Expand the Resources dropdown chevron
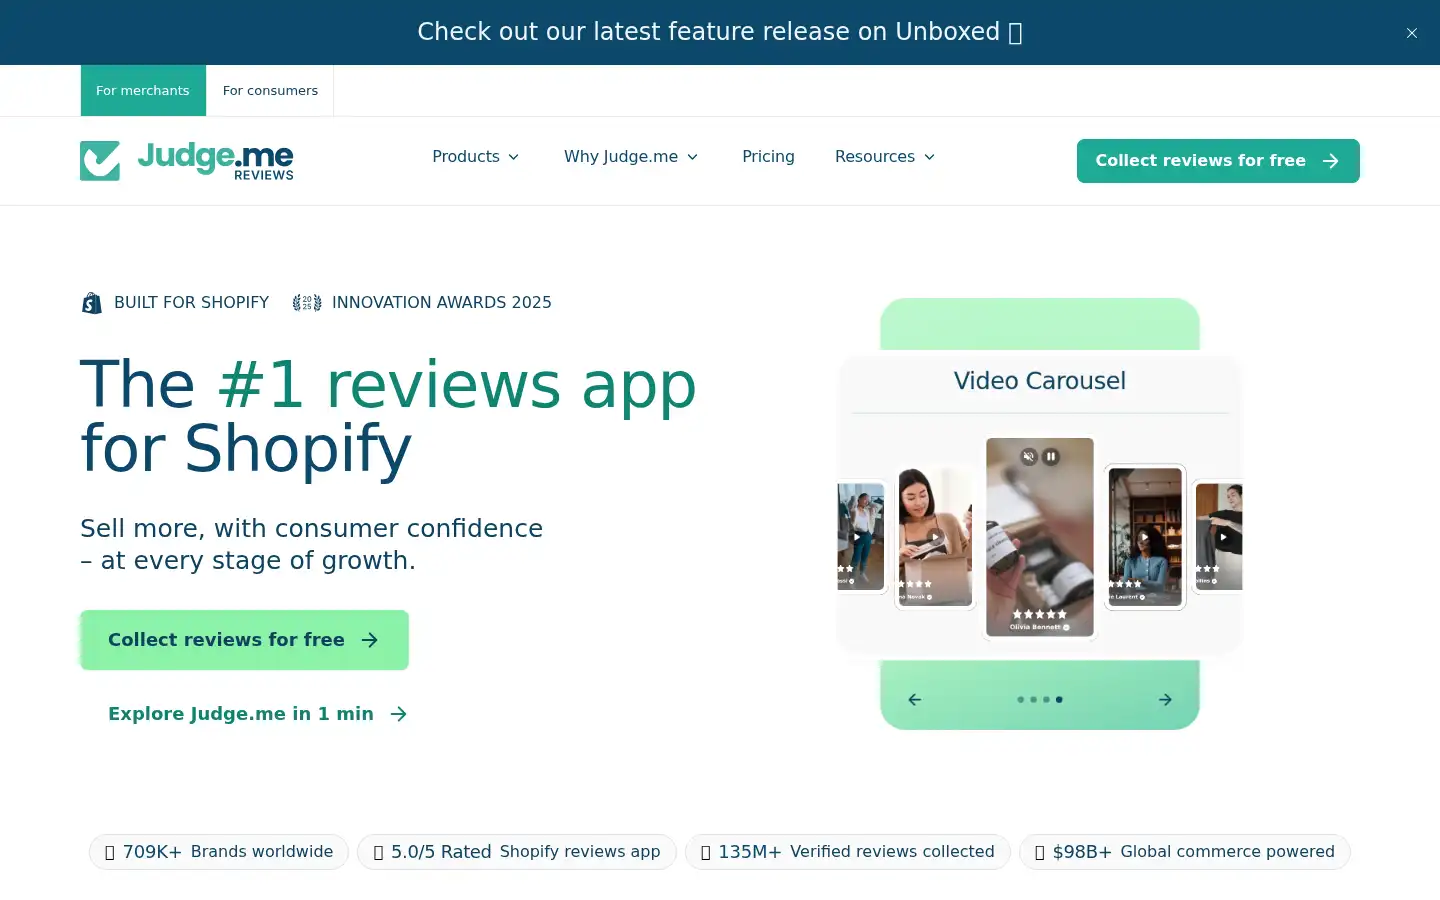 pyautogui.click(x=929, y=157)
